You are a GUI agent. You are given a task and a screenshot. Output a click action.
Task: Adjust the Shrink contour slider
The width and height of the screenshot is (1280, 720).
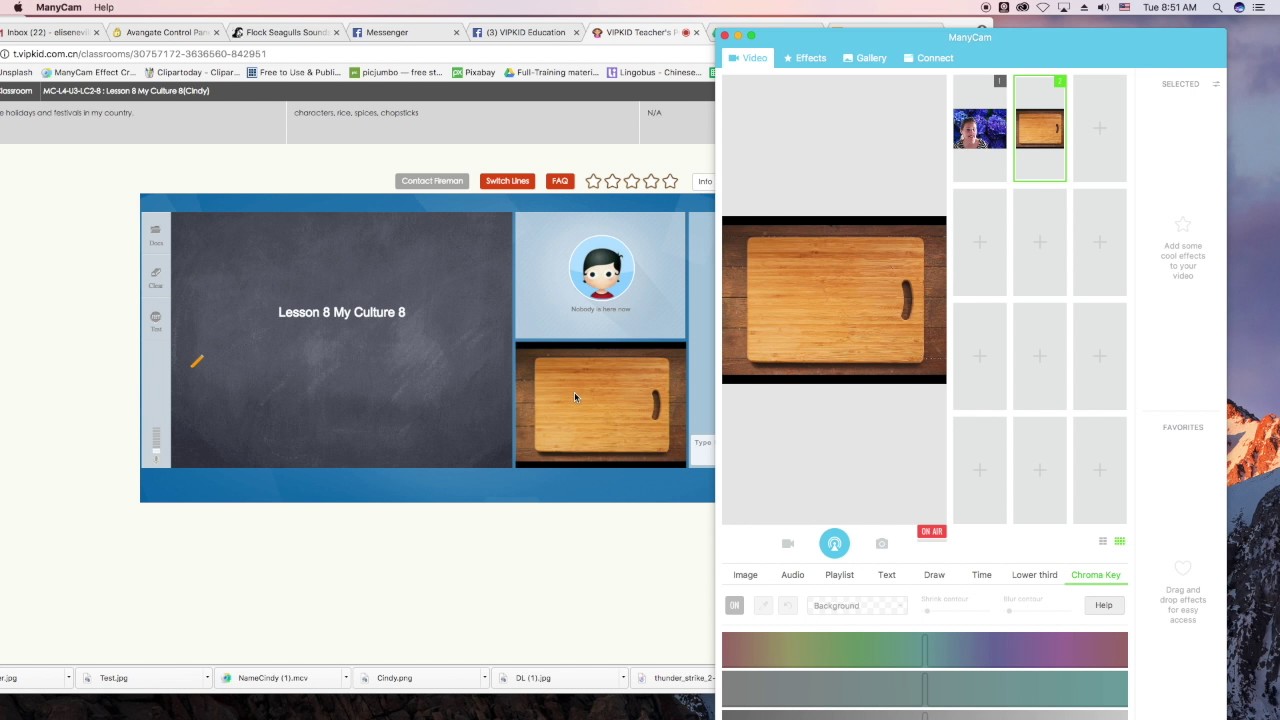point(955,610)
